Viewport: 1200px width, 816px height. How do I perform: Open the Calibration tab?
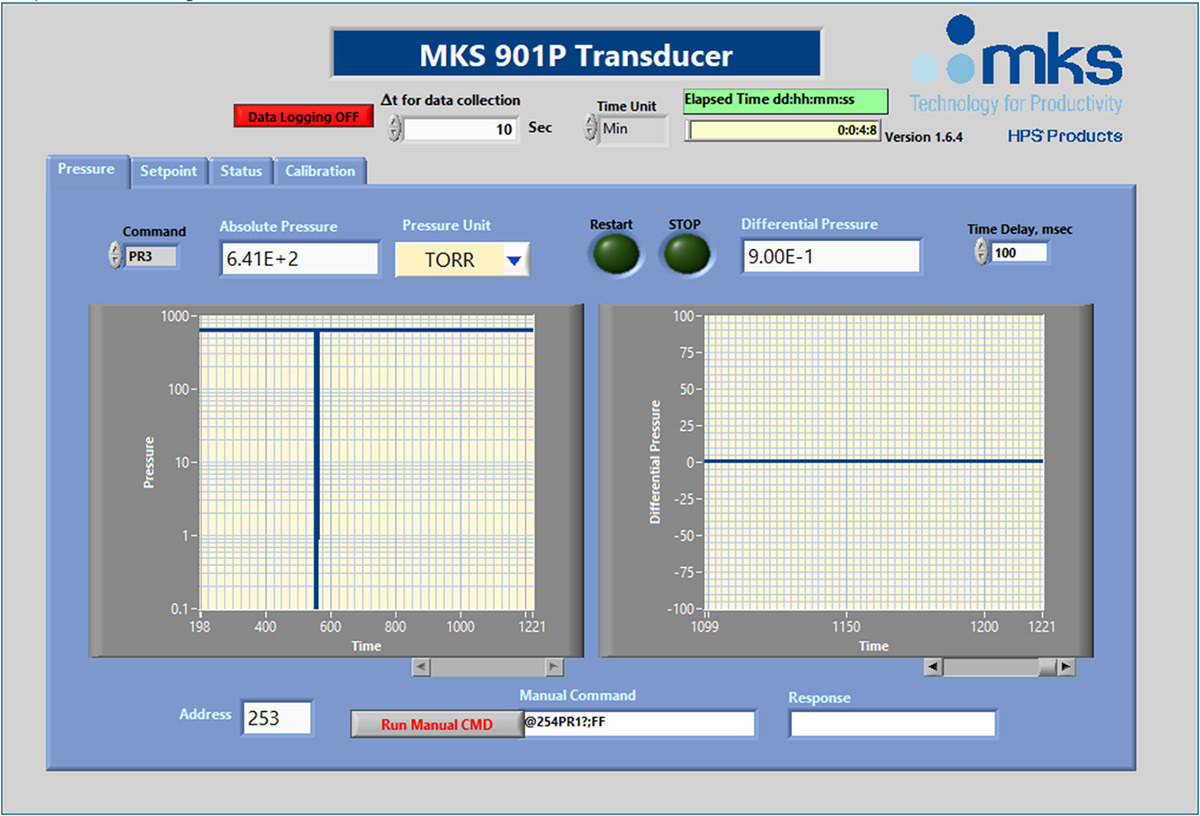[x=320, y=171]
